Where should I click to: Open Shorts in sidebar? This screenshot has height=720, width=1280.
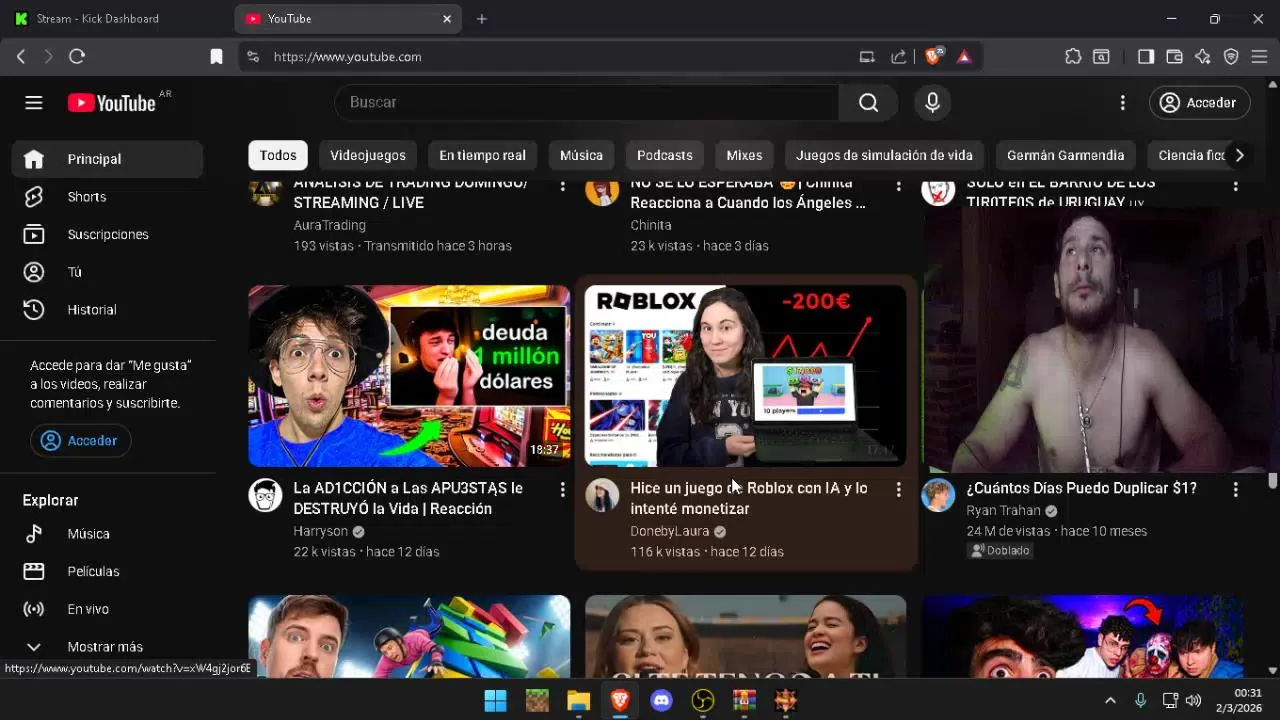tap(108, 197)
